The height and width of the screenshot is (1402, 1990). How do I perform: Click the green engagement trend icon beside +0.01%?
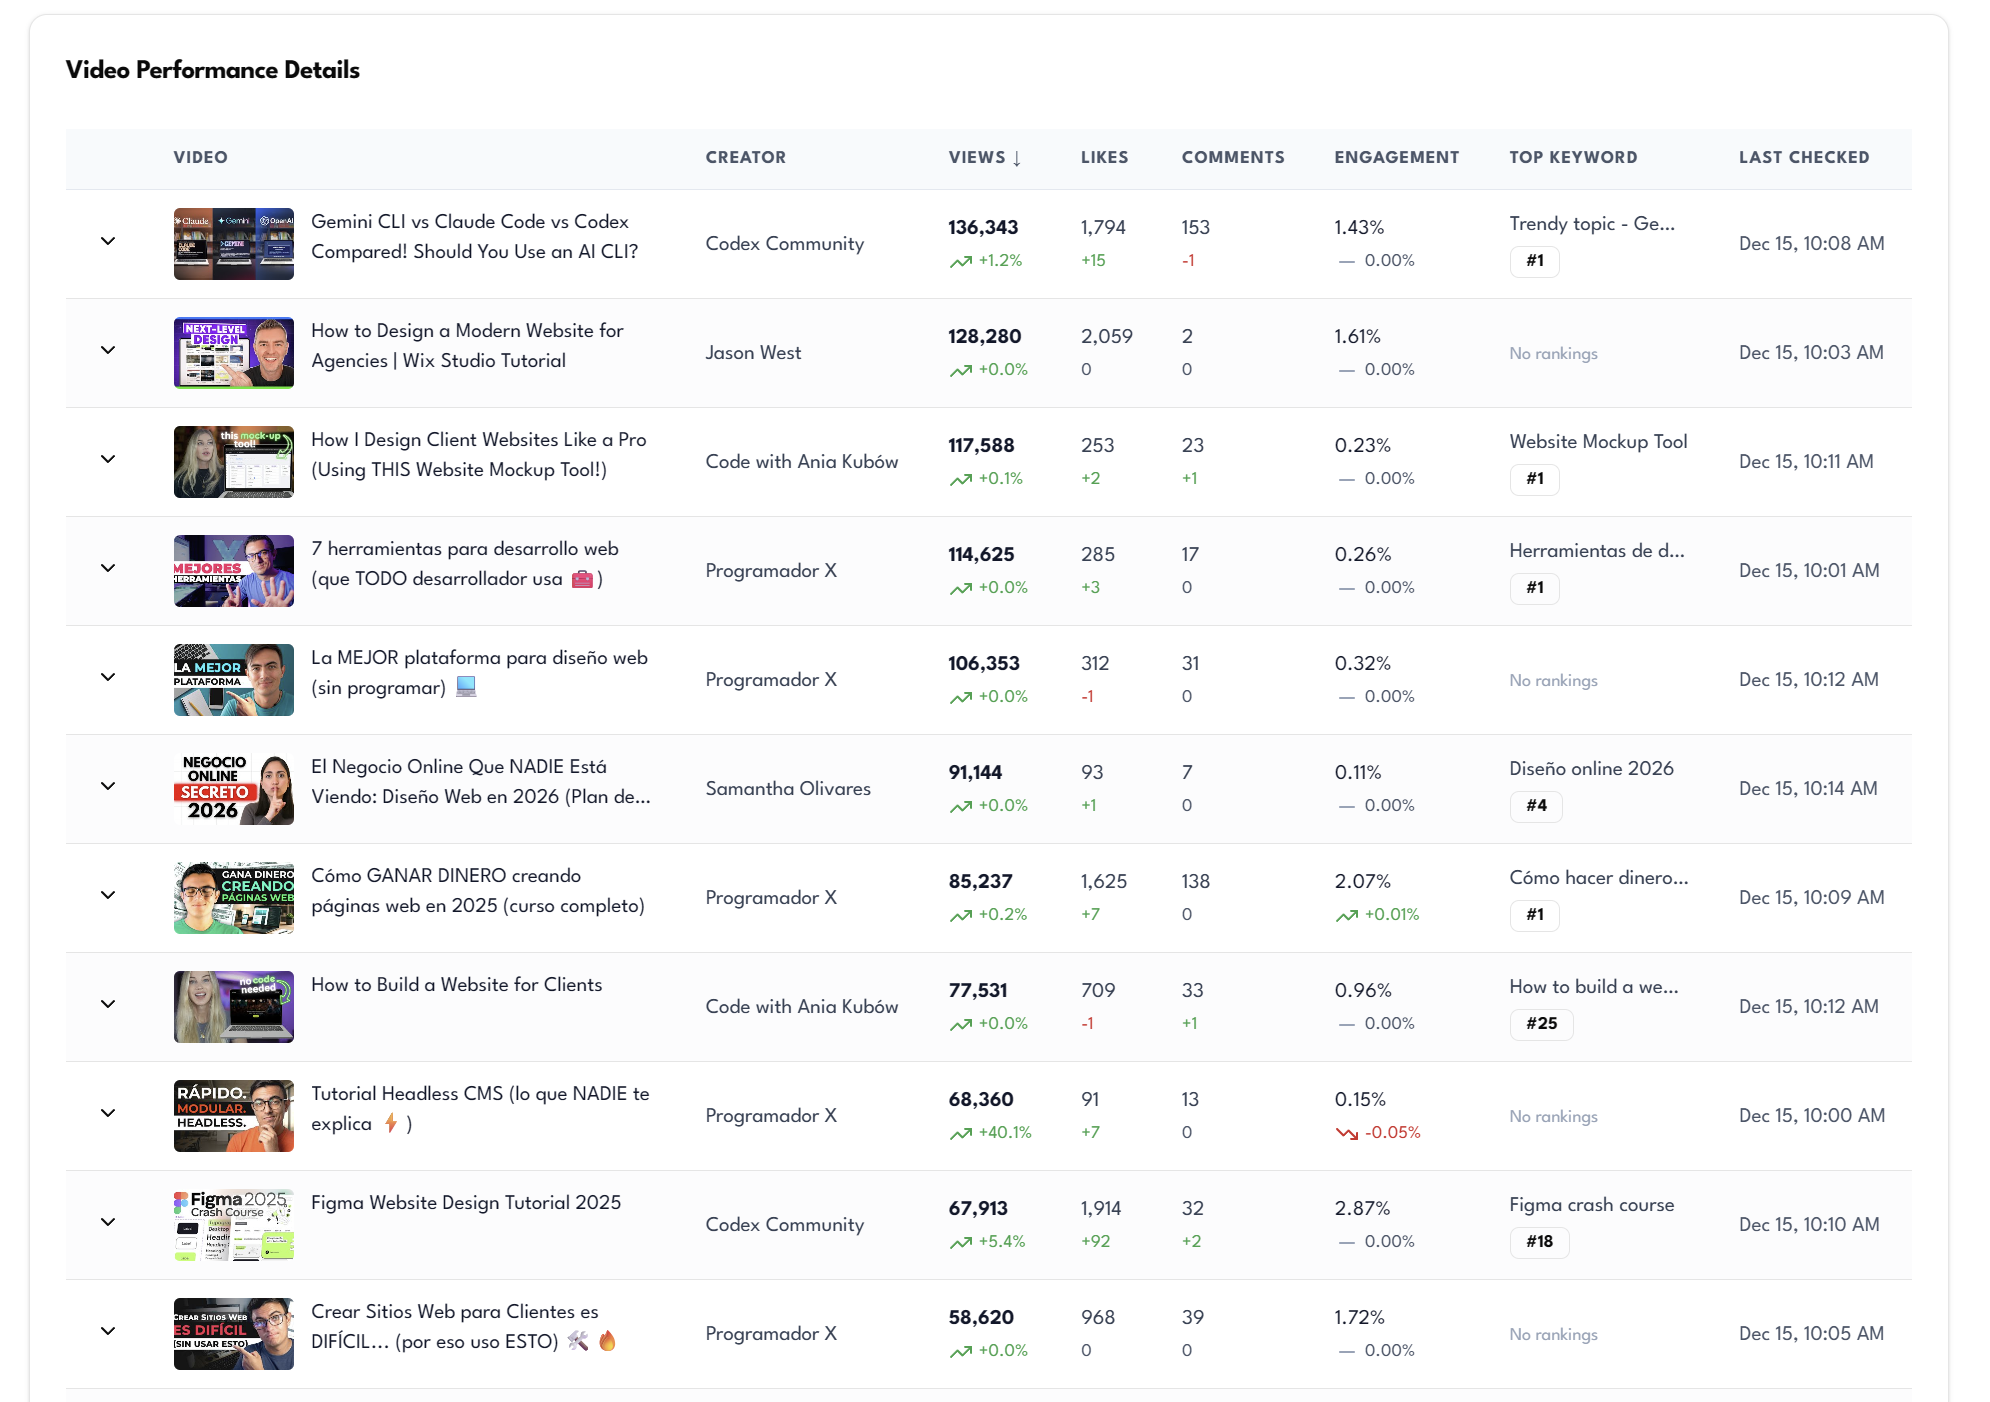coord(1345,913)
